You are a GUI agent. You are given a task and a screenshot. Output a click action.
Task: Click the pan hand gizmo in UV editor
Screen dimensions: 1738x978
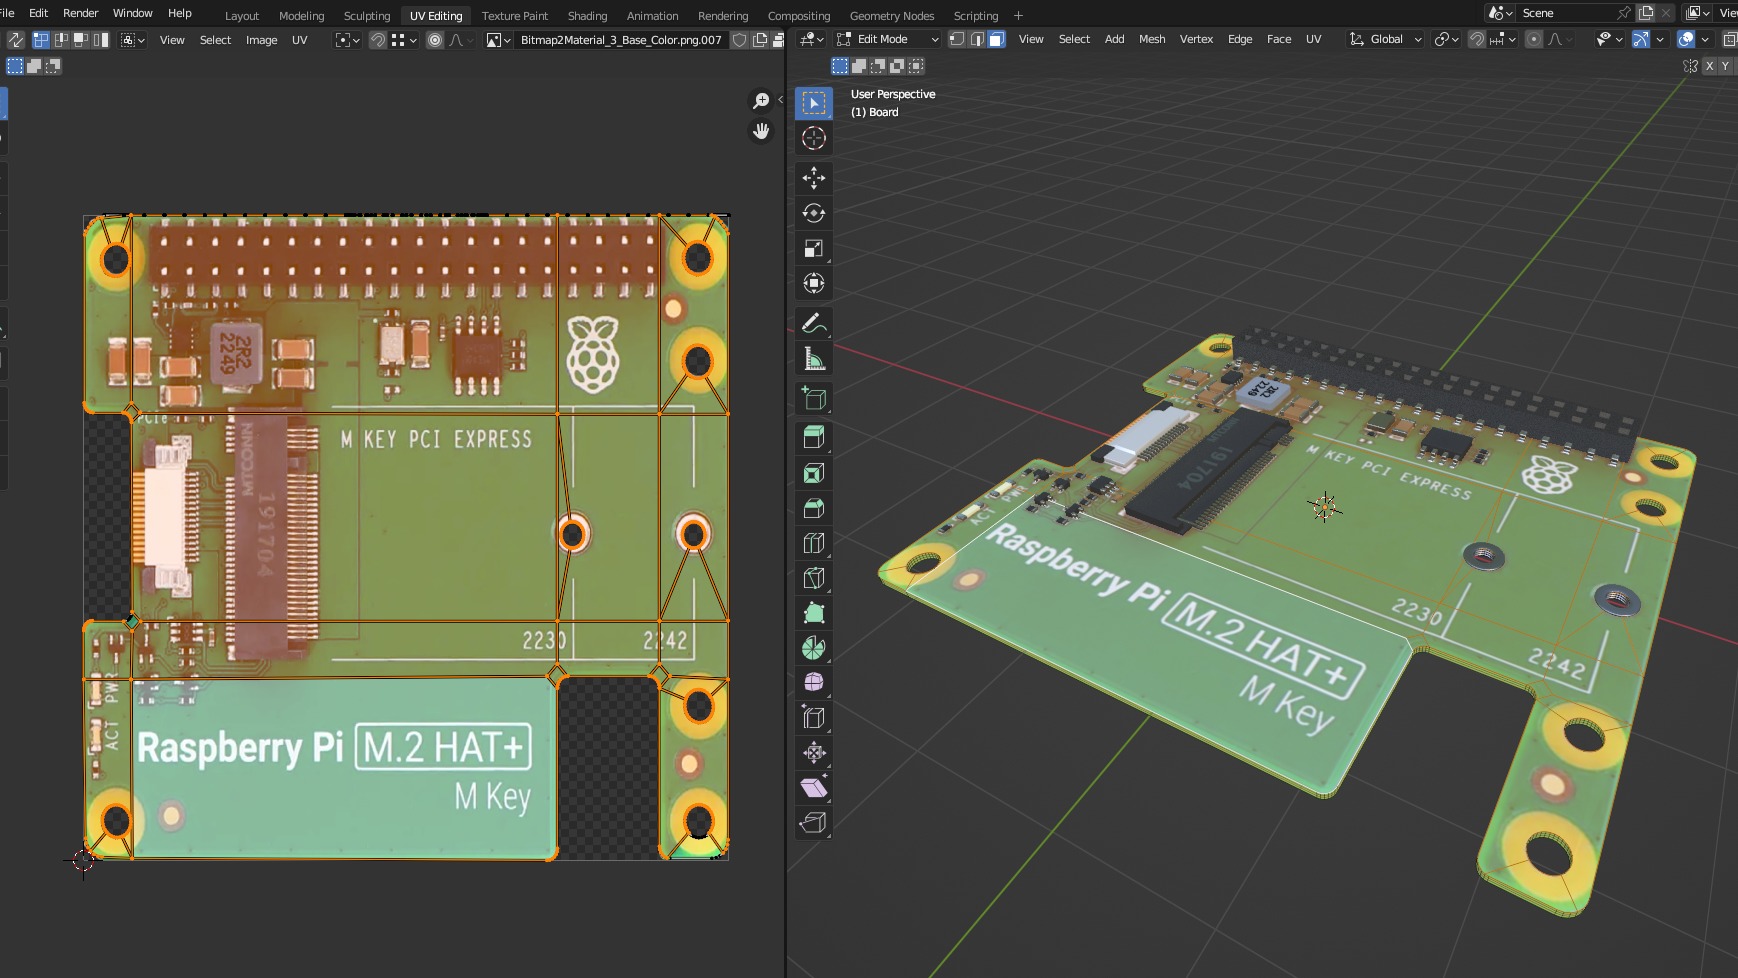tap(761, 131)
